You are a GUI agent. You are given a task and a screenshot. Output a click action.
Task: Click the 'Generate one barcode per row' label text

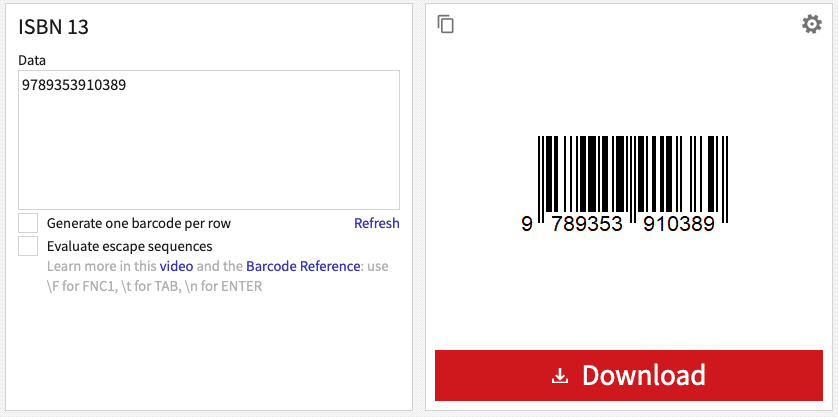click(x=139, y=223)
